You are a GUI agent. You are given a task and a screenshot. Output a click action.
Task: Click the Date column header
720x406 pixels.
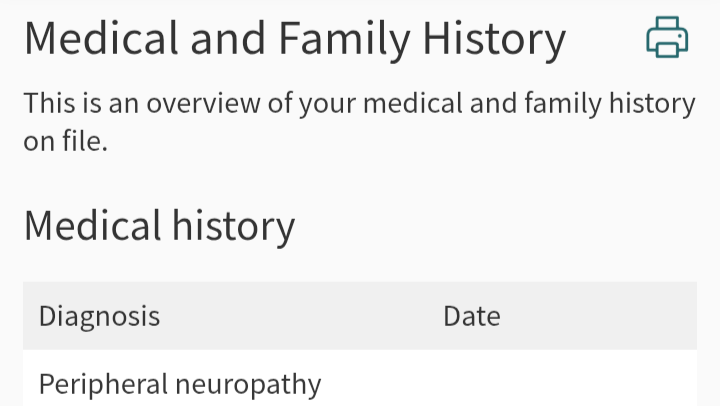pyautogui.click(x=472, y=317)
